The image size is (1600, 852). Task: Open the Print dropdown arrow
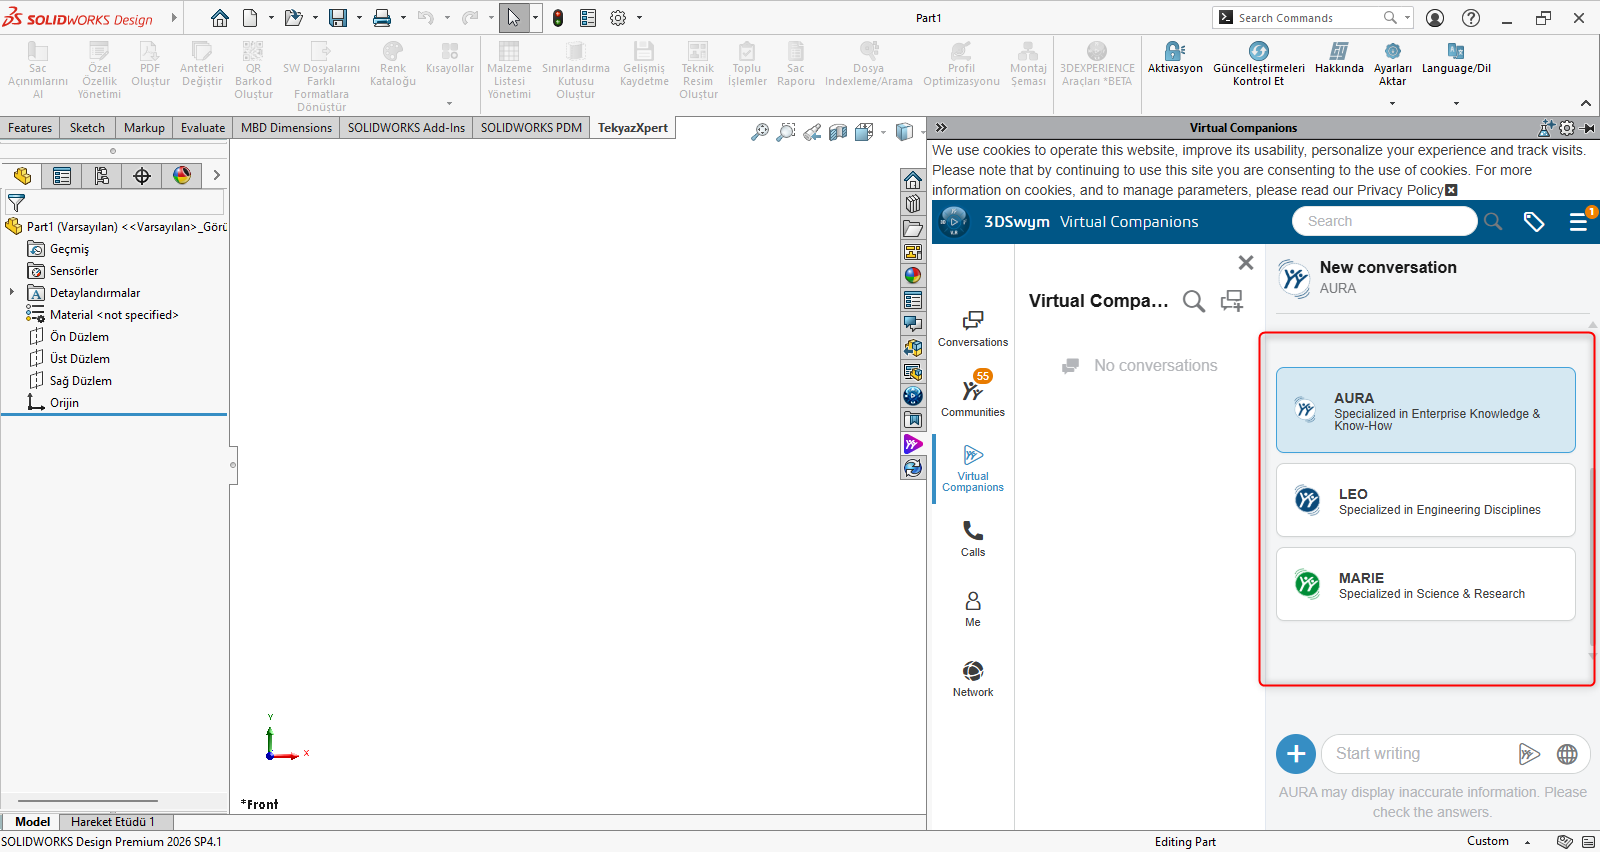[x=403, y=18]
